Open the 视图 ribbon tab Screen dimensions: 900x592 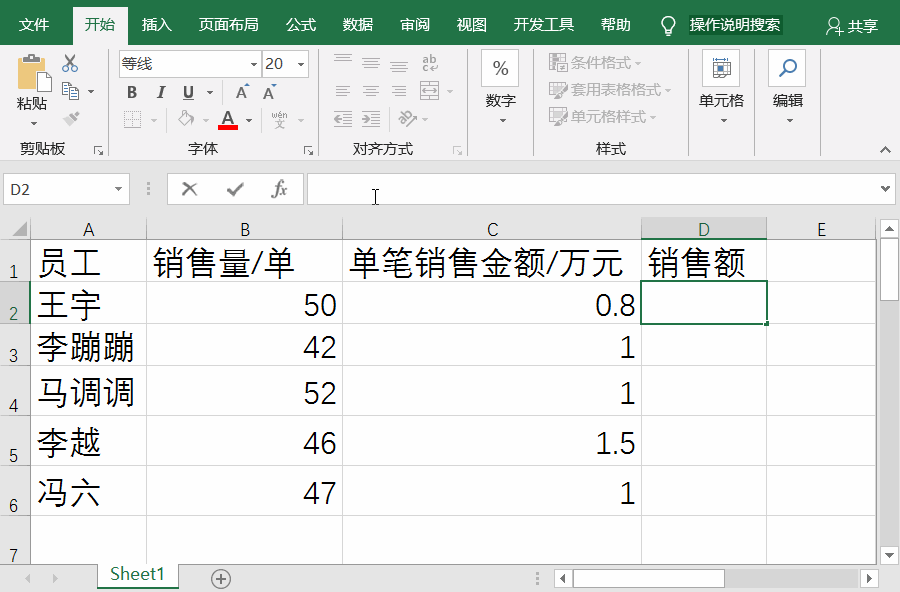(x=471, y=23)
